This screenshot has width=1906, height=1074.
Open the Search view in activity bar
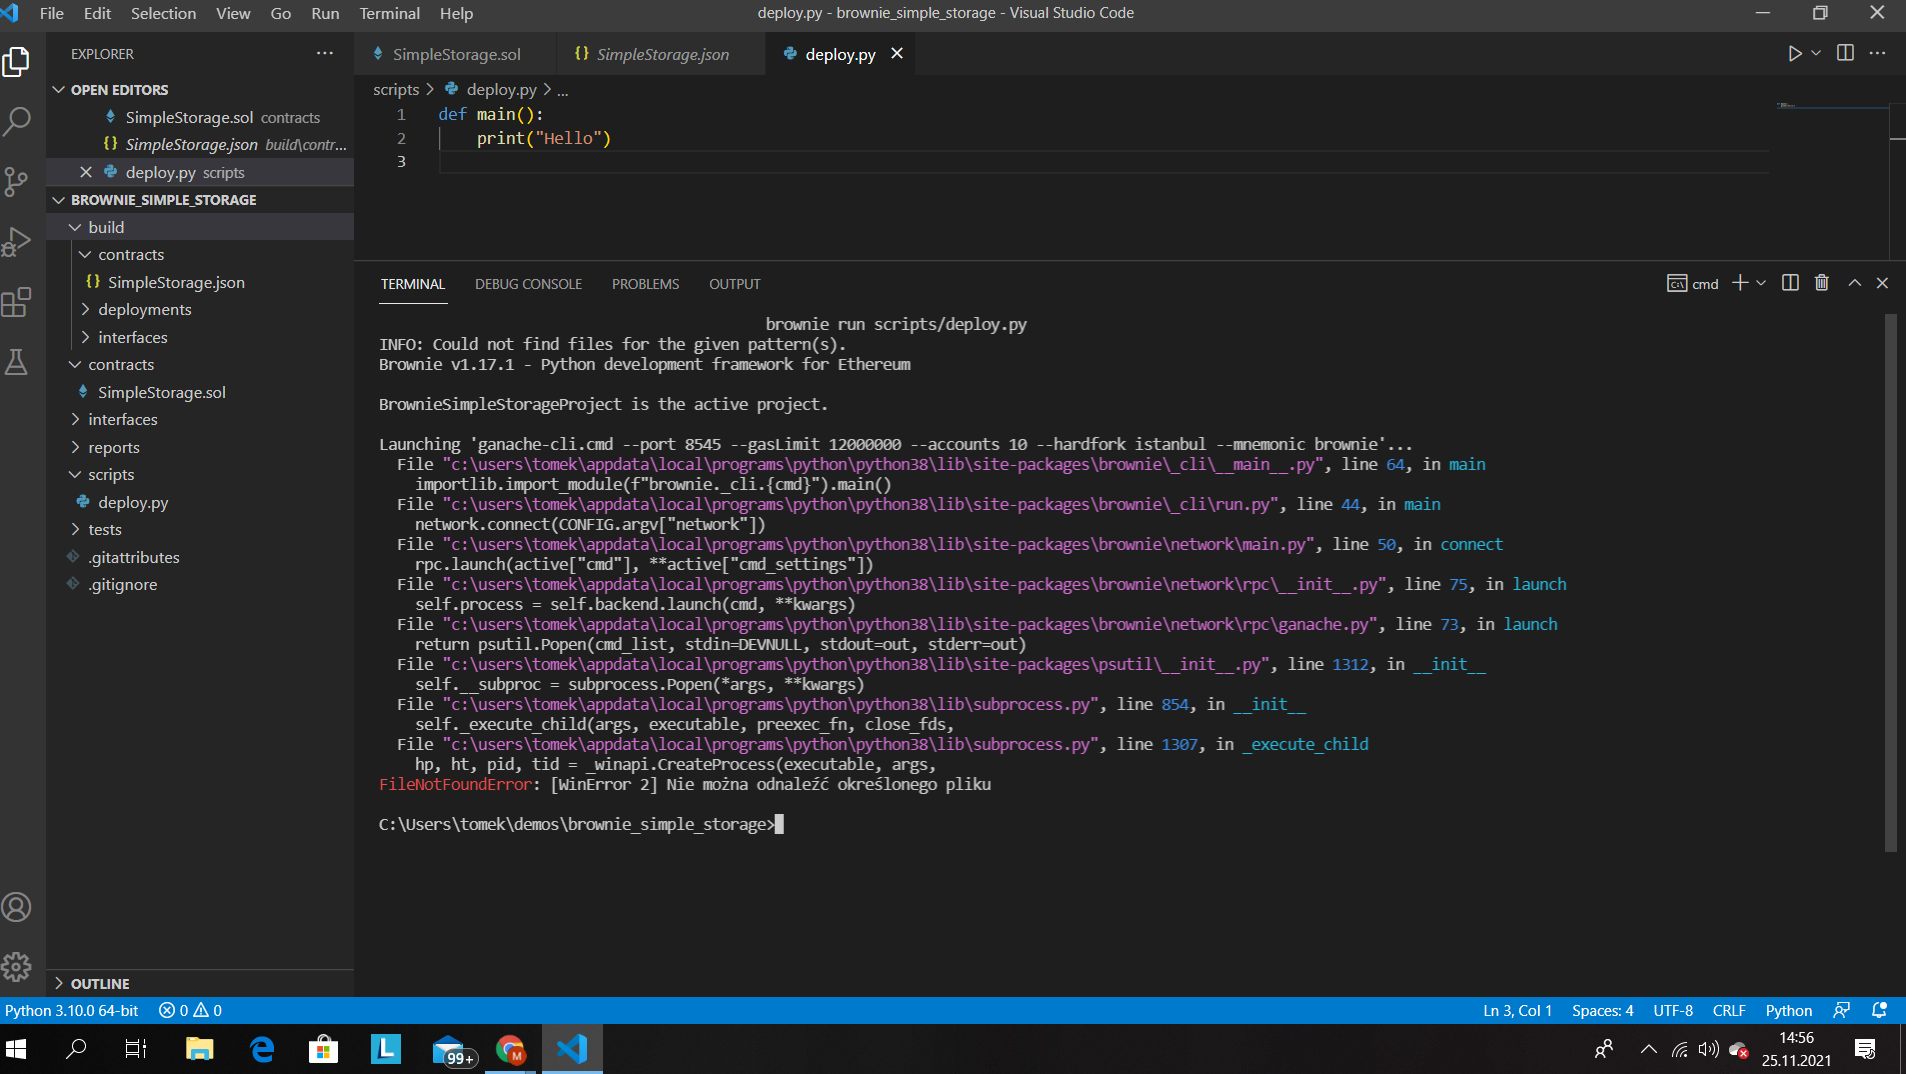click(x=17, y=122)
